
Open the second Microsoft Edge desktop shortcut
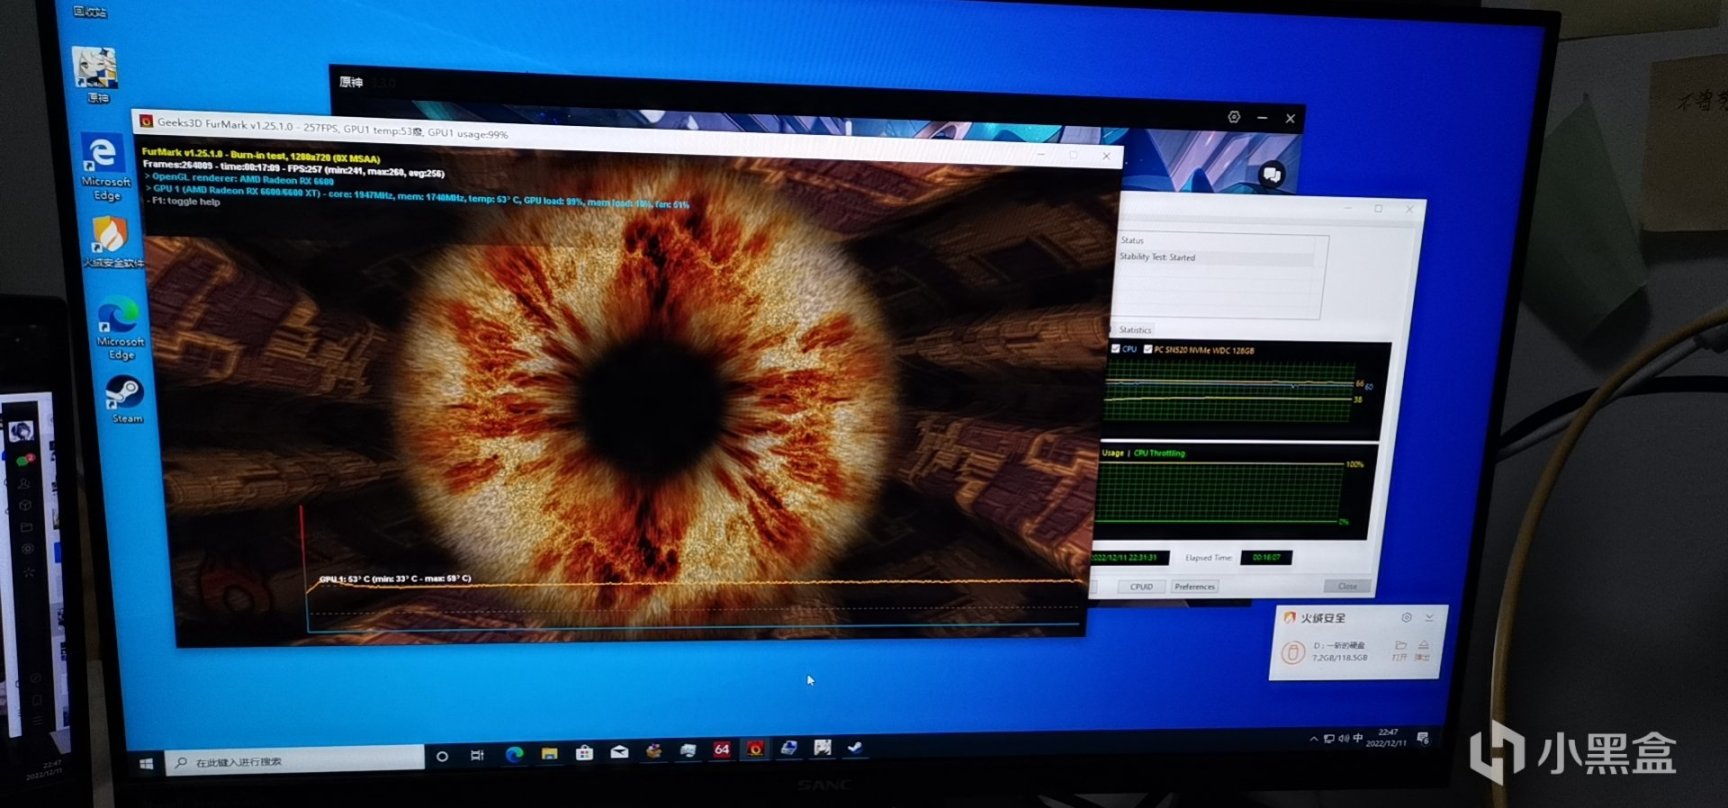pyautogui.click(x=120, y=329)
